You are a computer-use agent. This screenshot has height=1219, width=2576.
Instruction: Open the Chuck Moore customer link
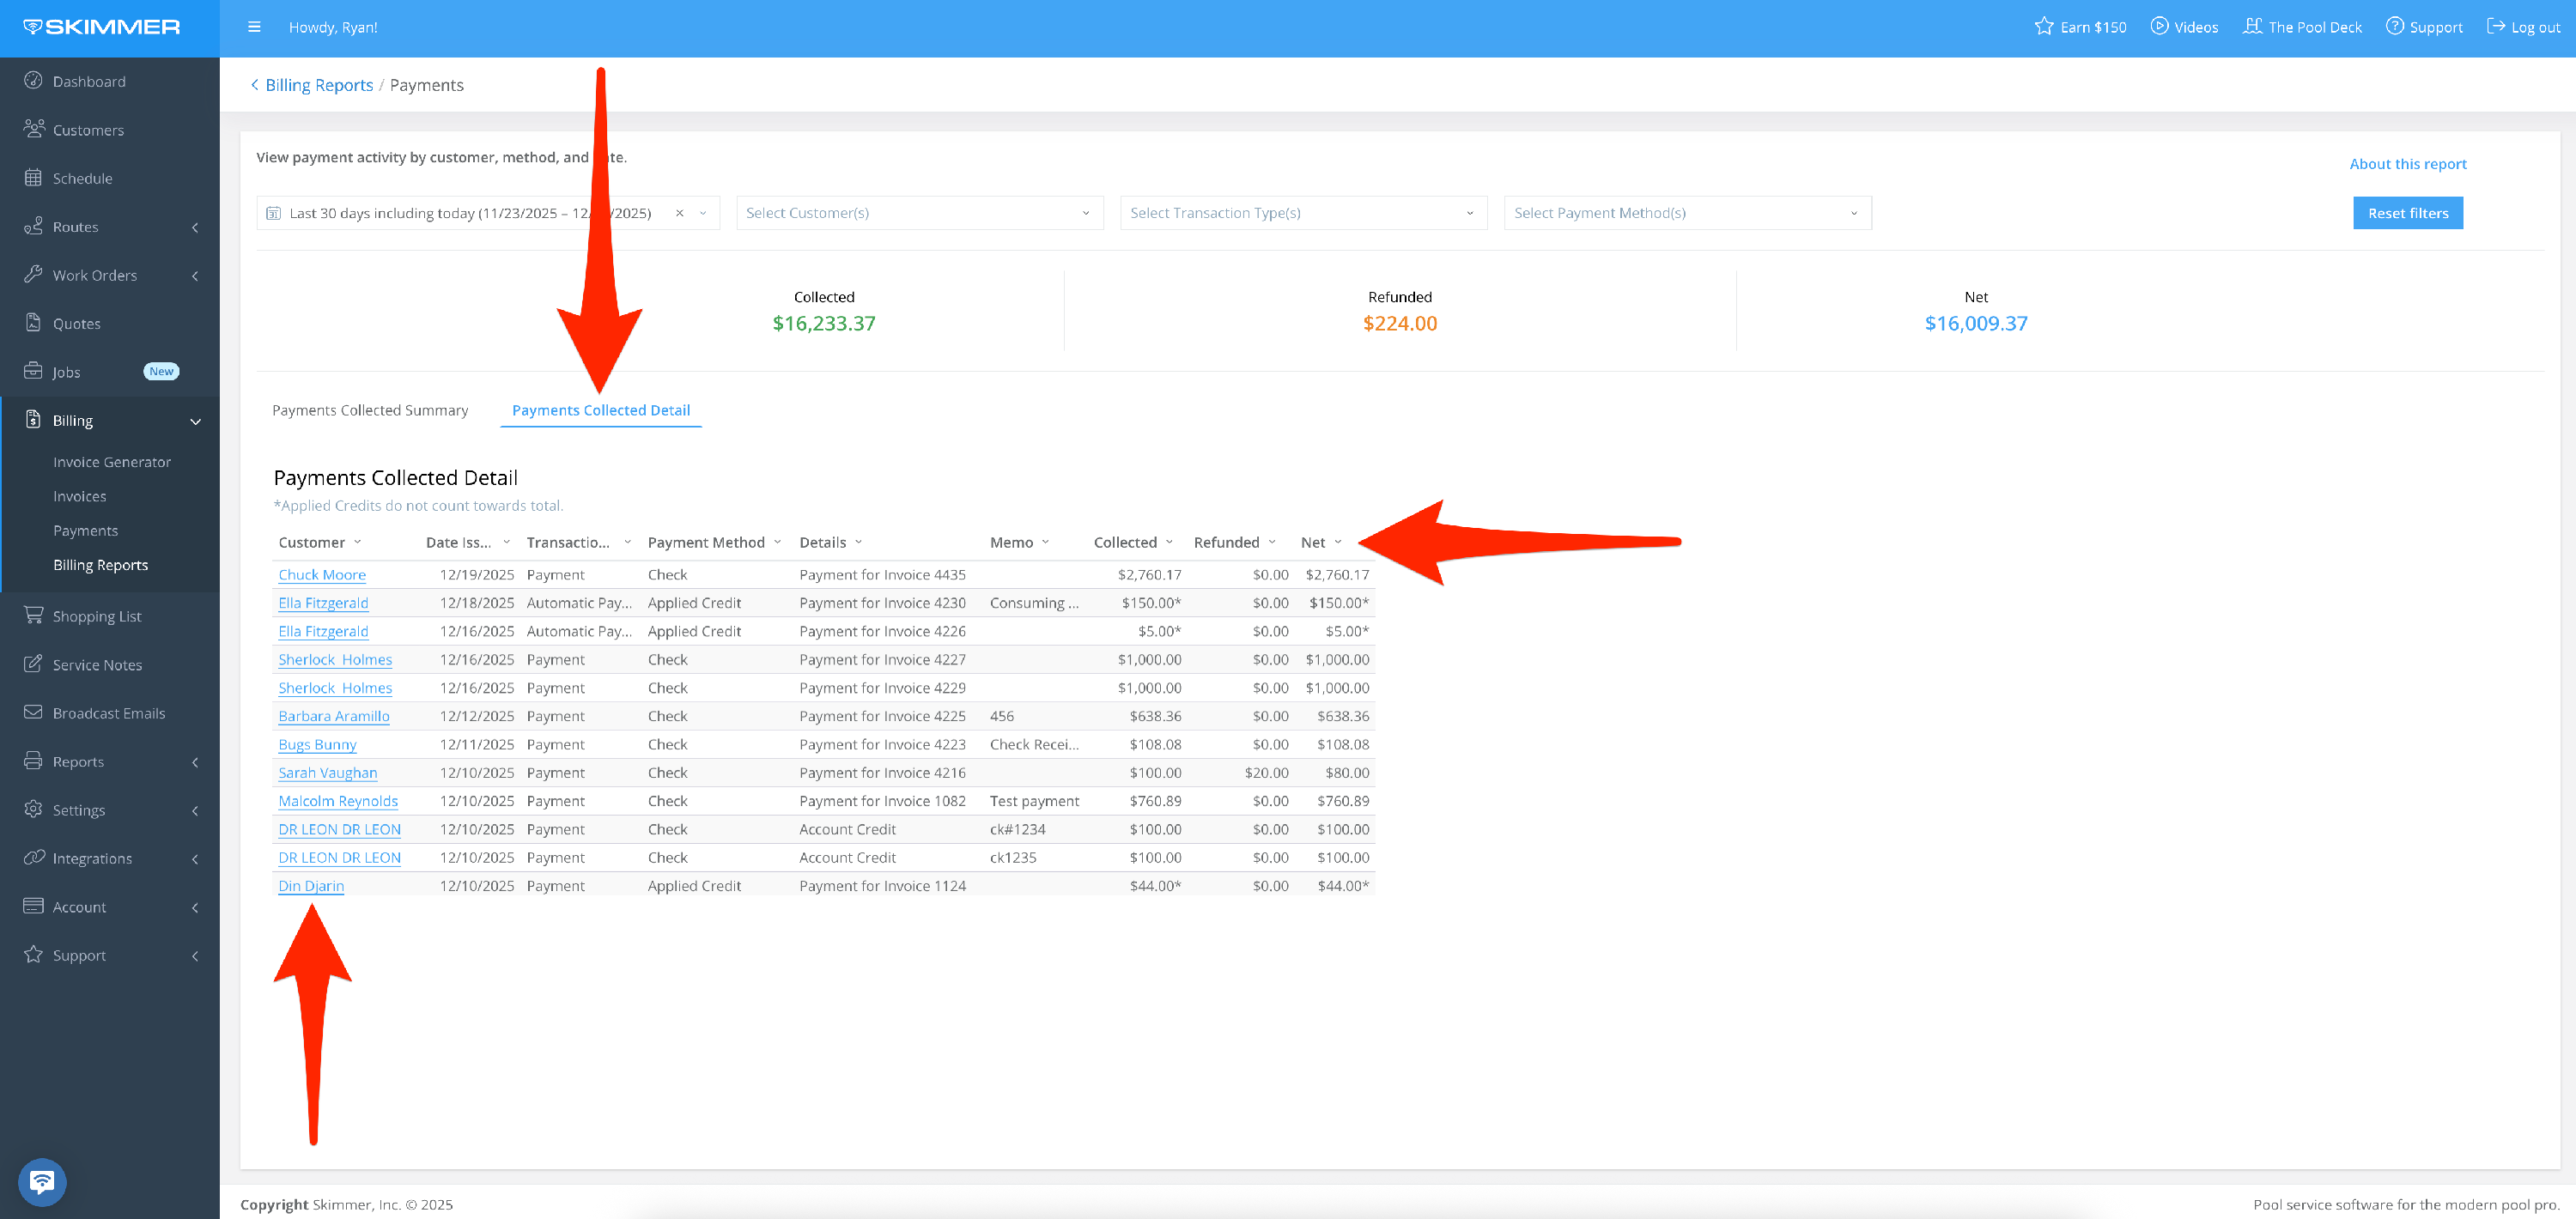click(x=322, y=575)
